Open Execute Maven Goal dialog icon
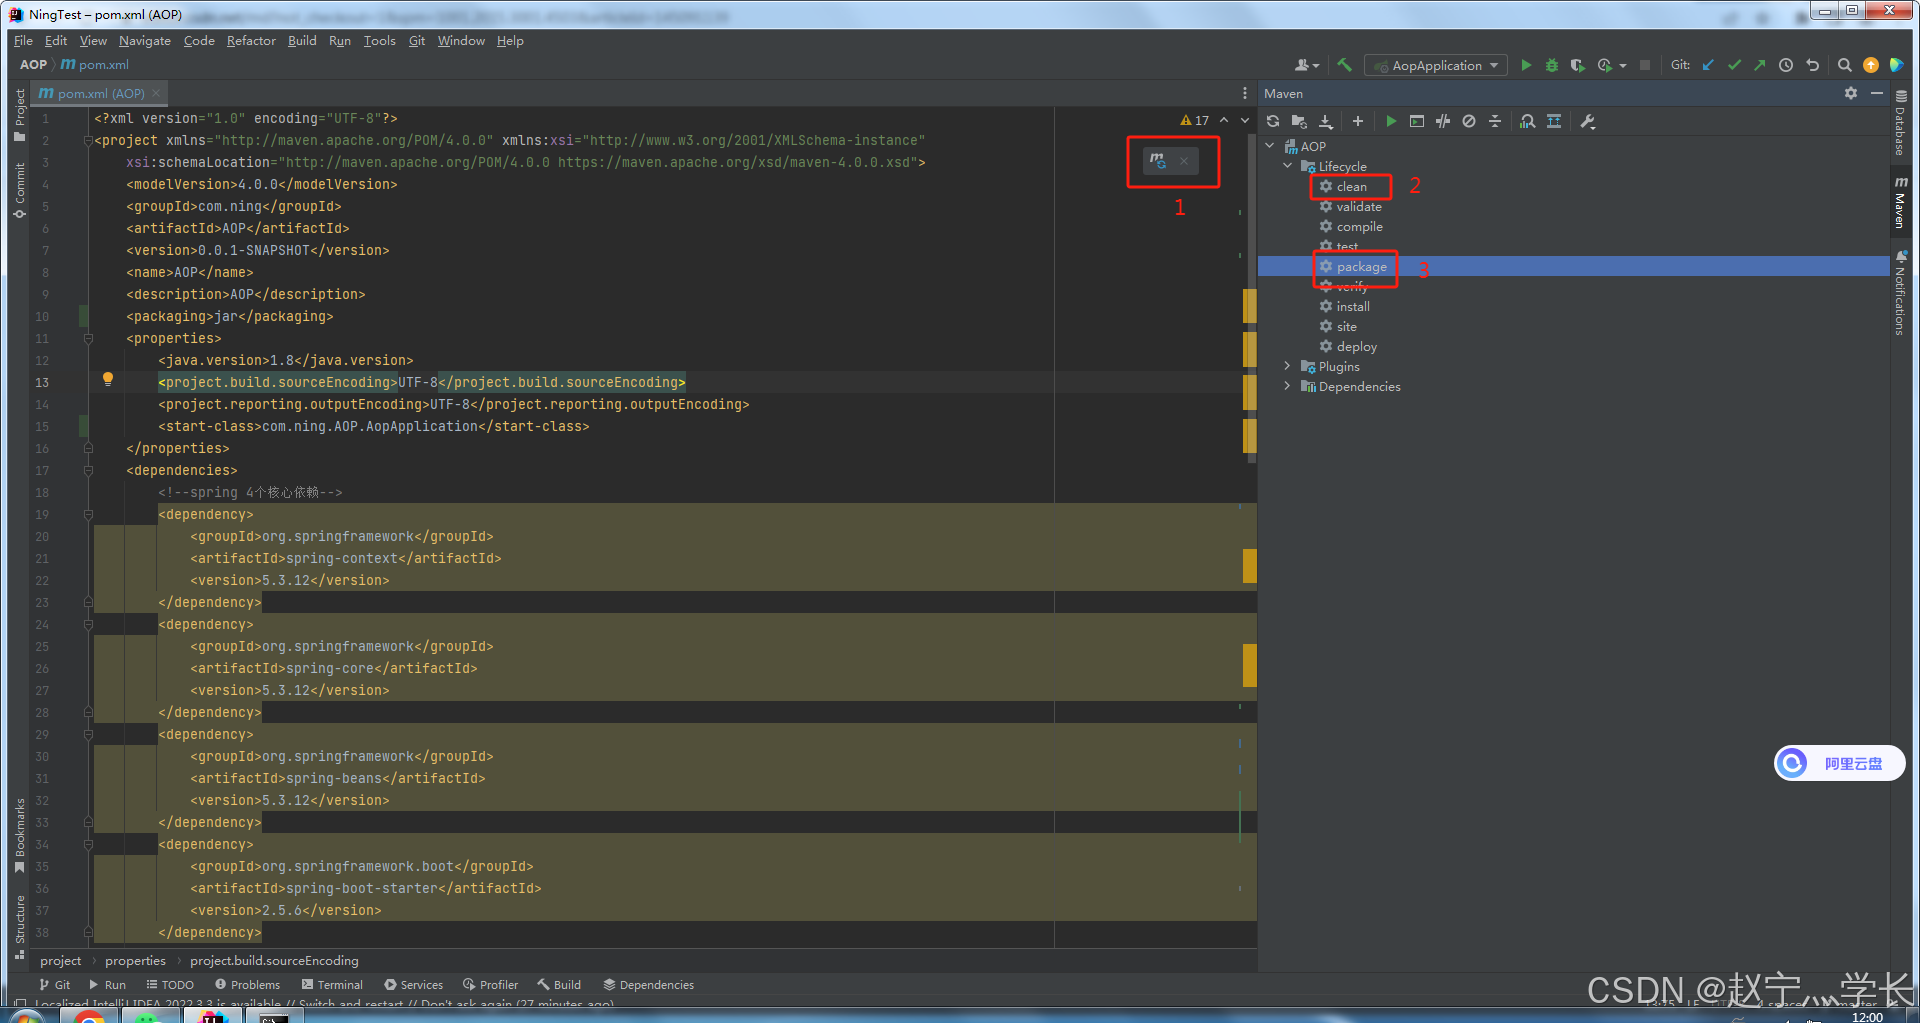The height and width of the screenshot is (1023, 1920). [1416, 121]
